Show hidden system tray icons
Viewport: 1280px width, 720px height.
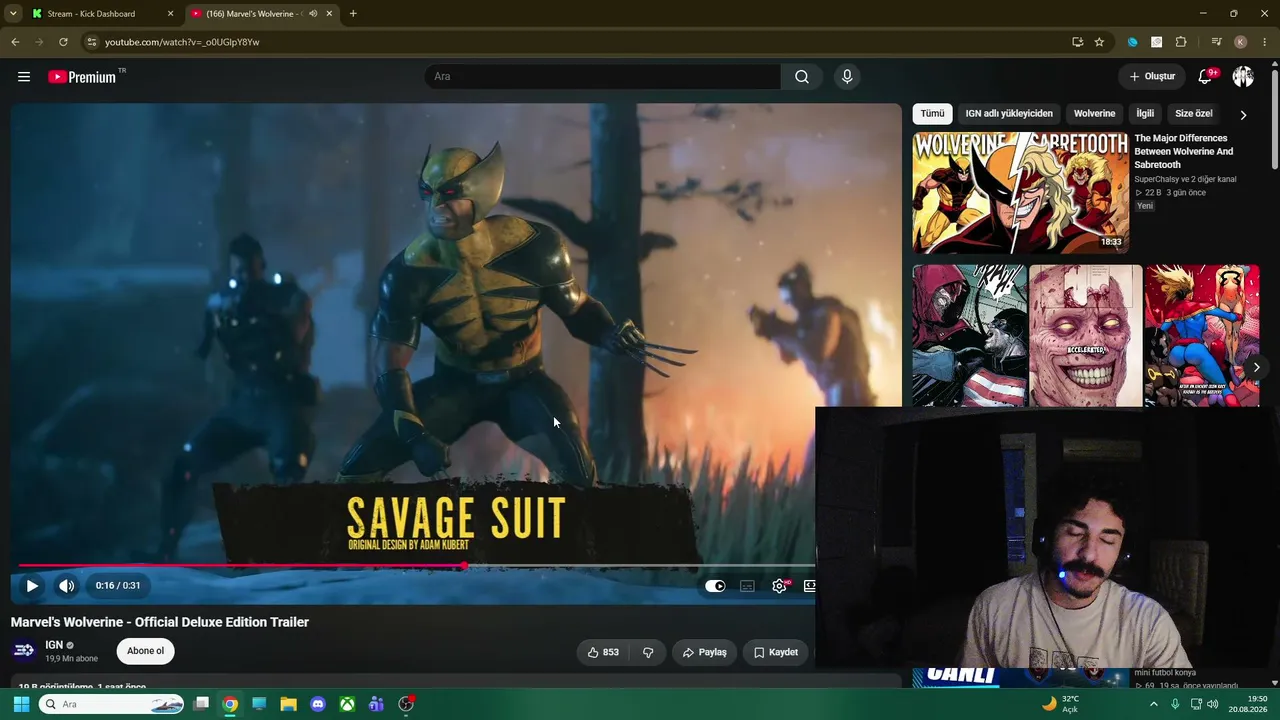click(x=1153, y=704)
